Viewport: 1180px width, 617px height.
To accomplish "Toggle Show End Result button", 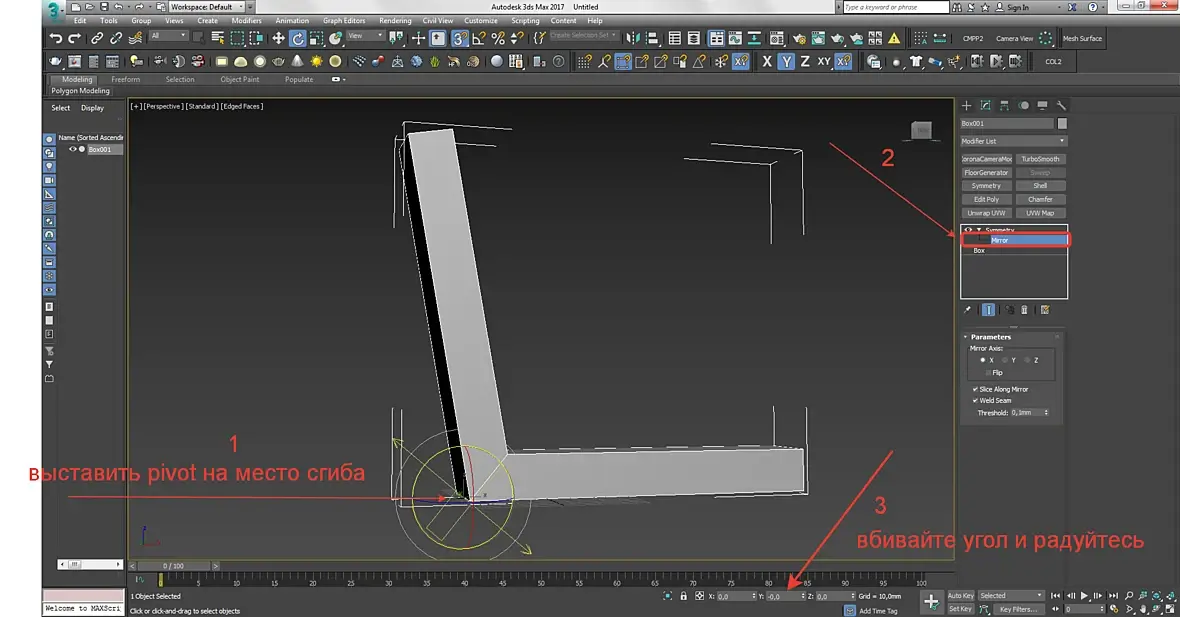I will pos(988,310).
